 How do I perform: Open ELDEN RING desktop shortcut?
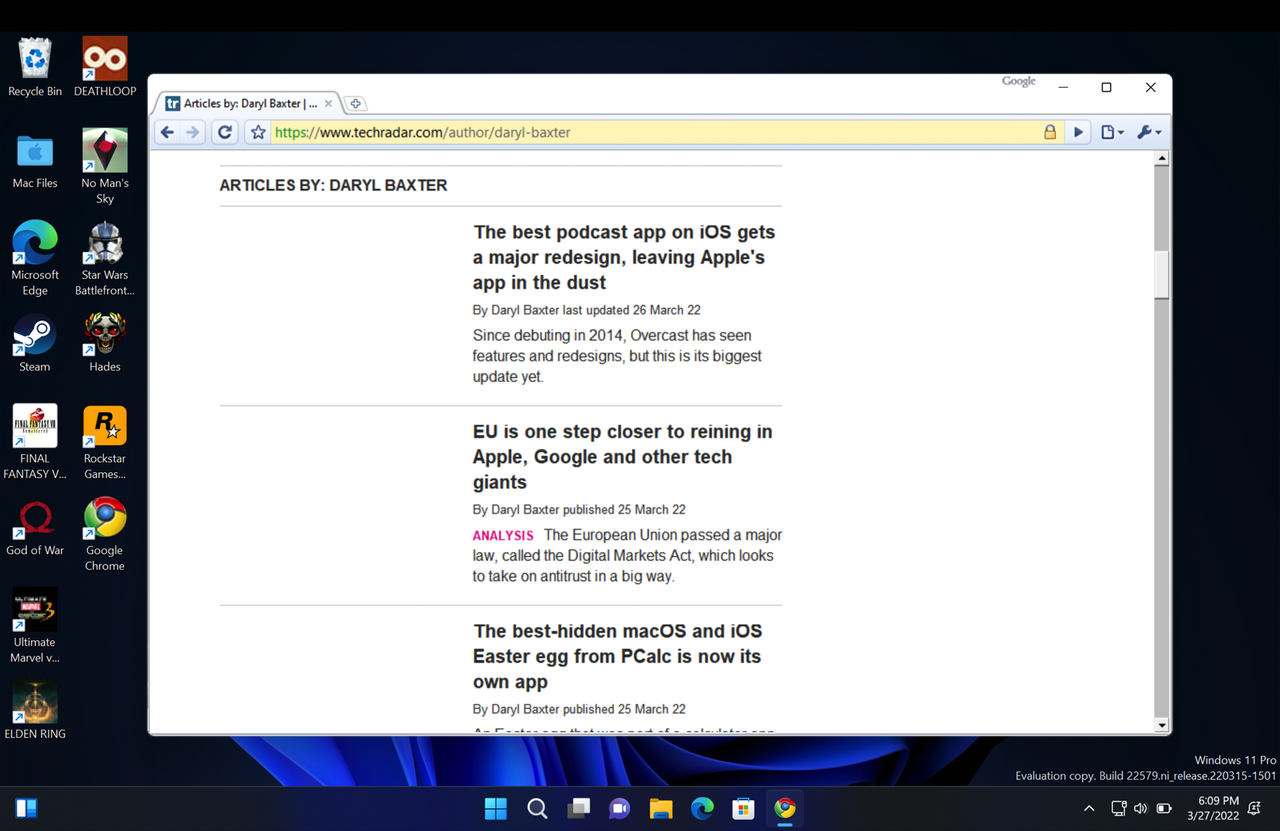point(35,711)
